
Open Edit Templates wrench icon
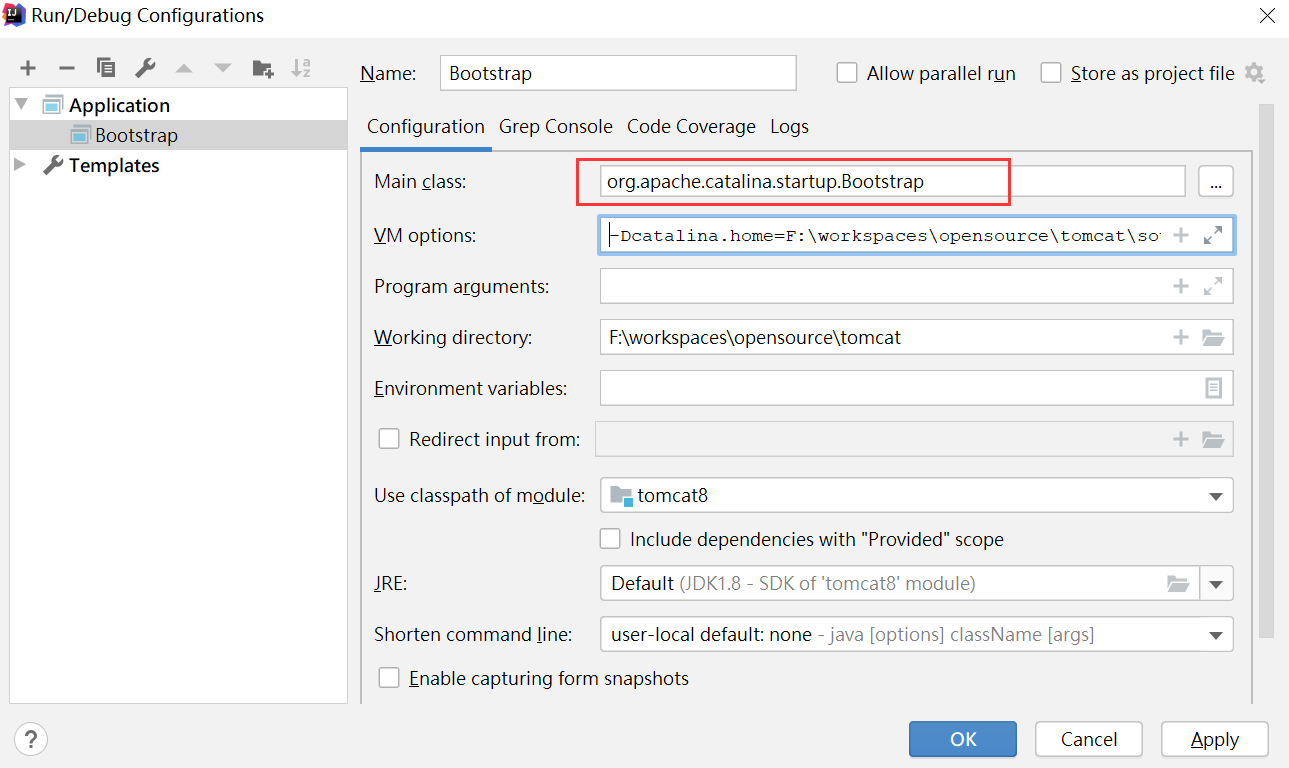tap(145, 68)
